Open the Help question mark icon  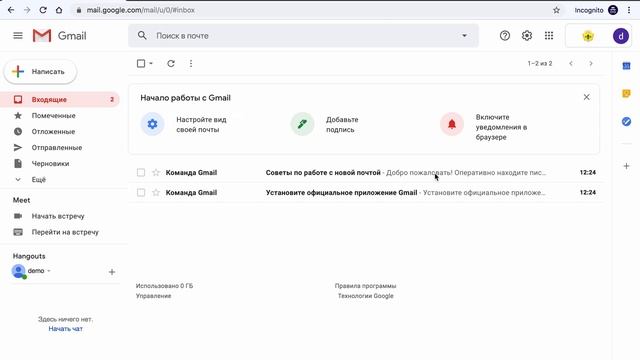pos(505,36)
